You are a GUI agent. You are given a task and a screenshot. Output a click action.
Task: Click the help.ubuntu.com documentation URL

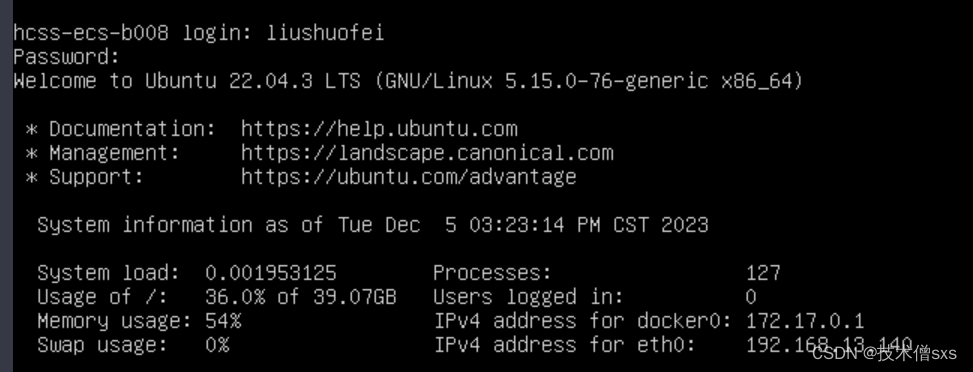point(379,129)
